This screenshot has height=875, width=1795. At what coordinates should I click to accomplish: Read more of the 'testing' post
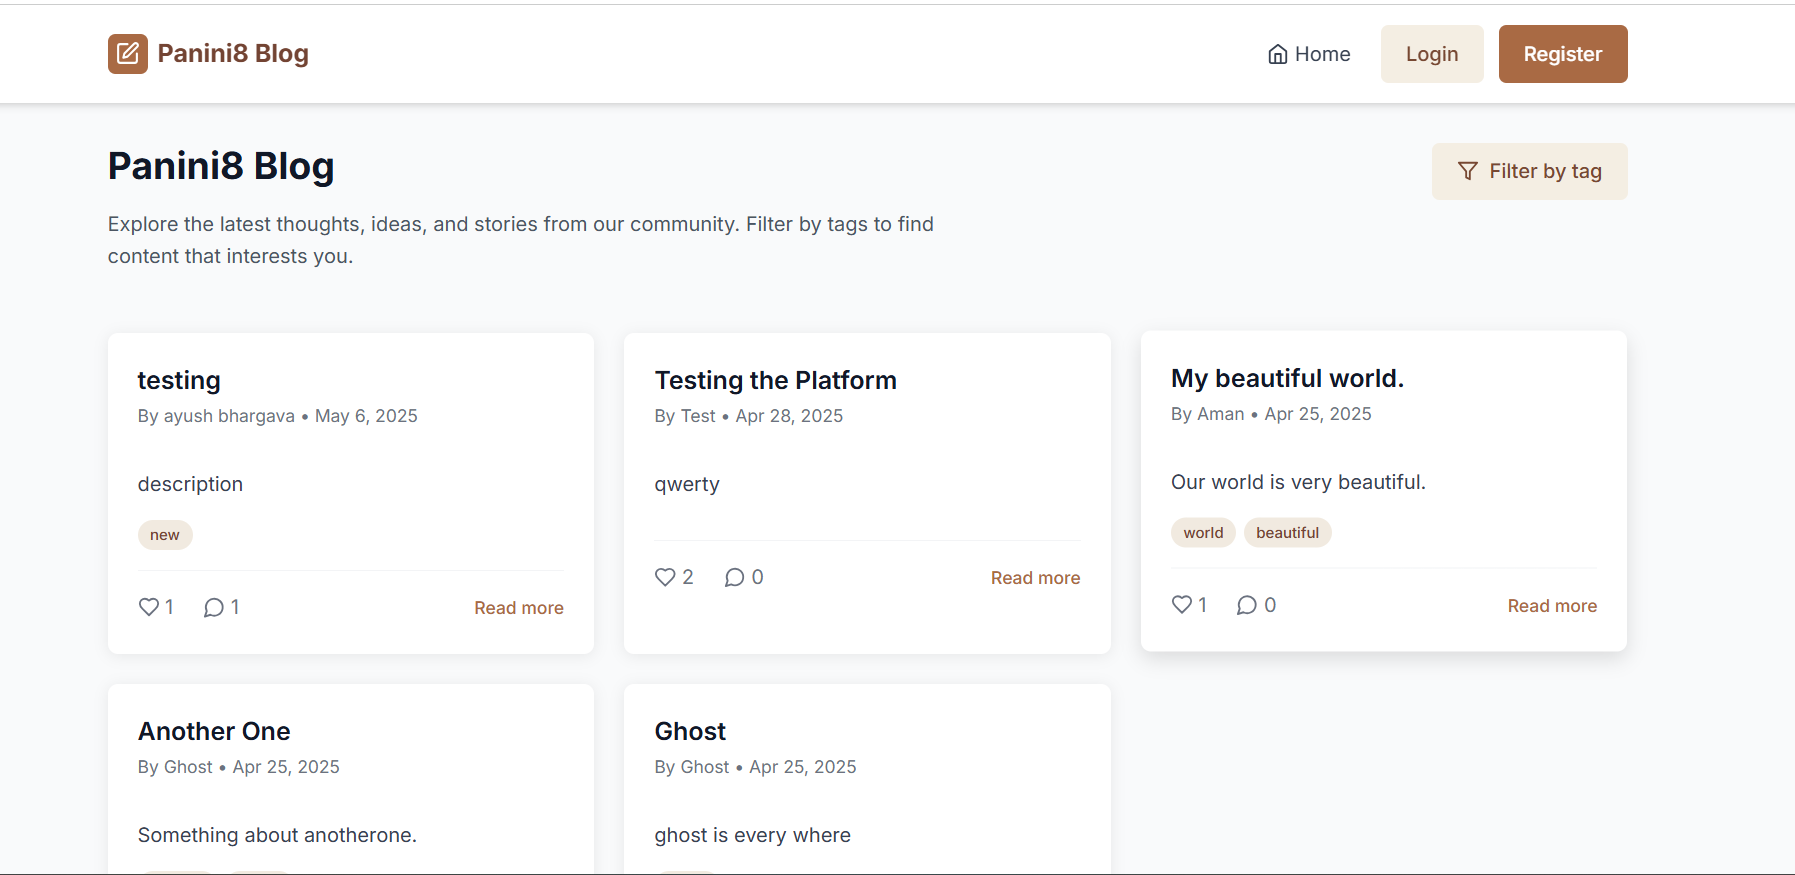(518, 608)
